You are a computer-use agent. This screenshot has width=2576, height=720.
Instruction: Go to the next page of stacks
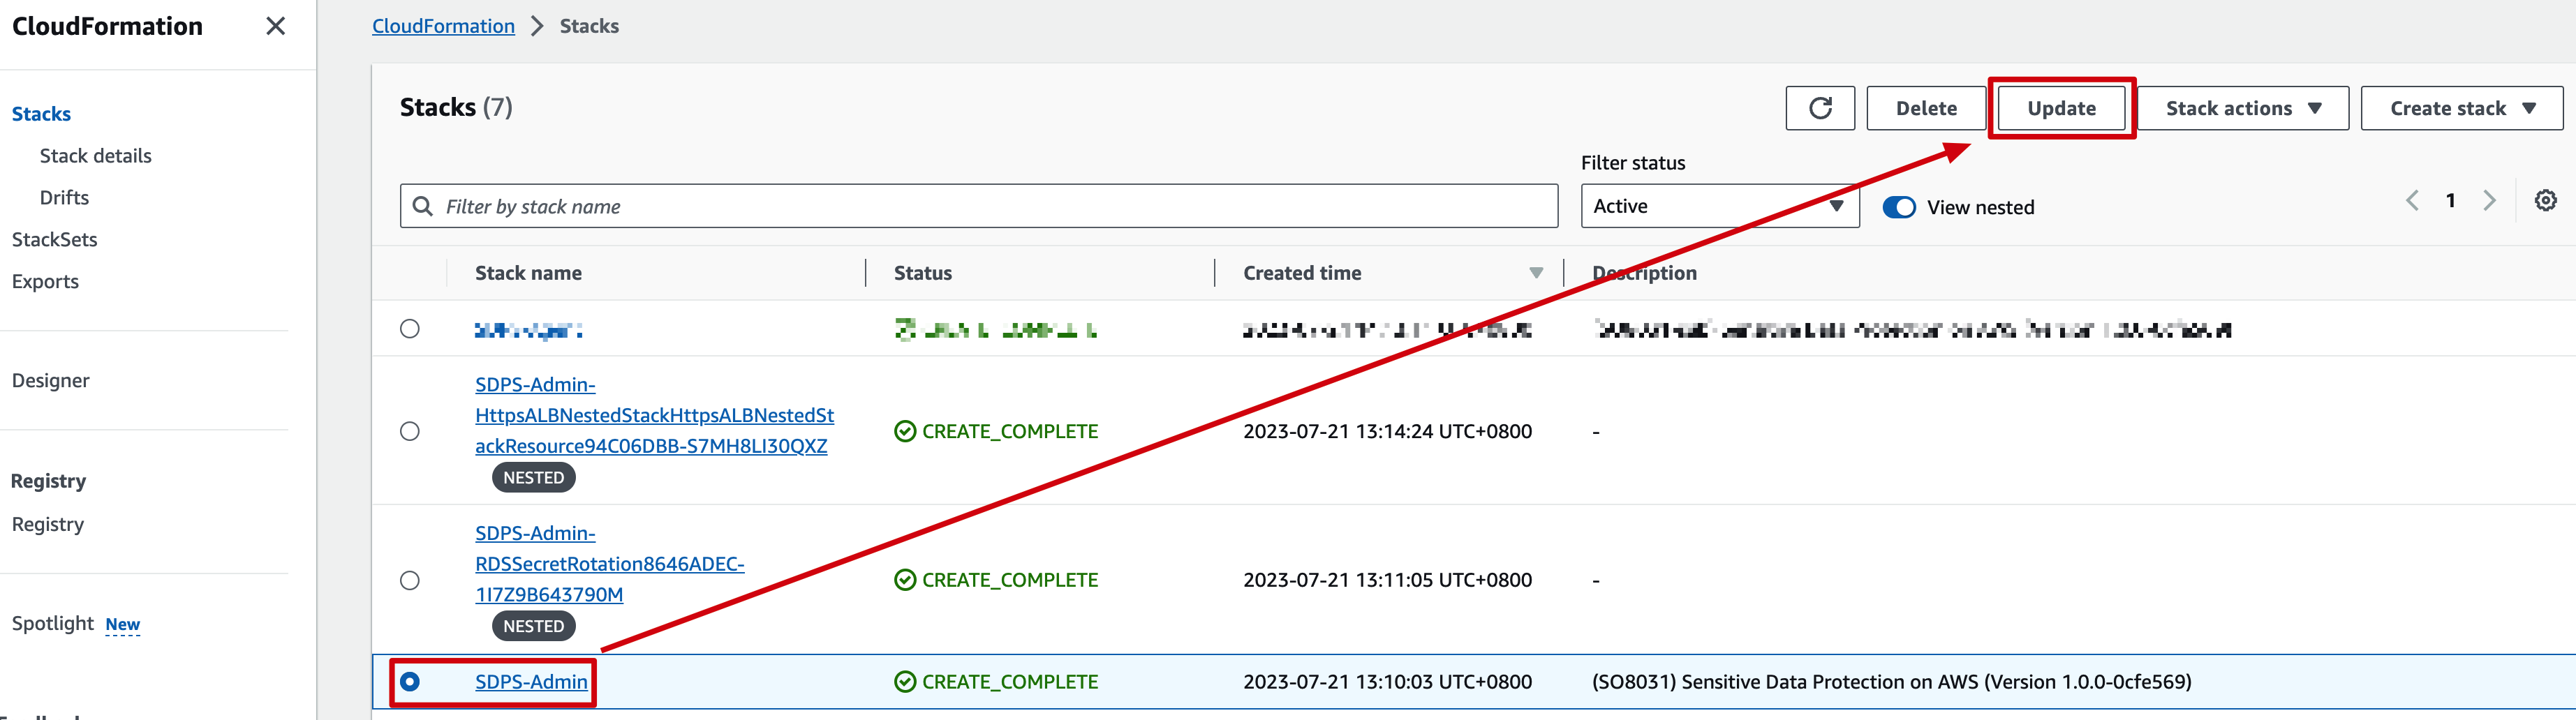(x=2489, y=201)
